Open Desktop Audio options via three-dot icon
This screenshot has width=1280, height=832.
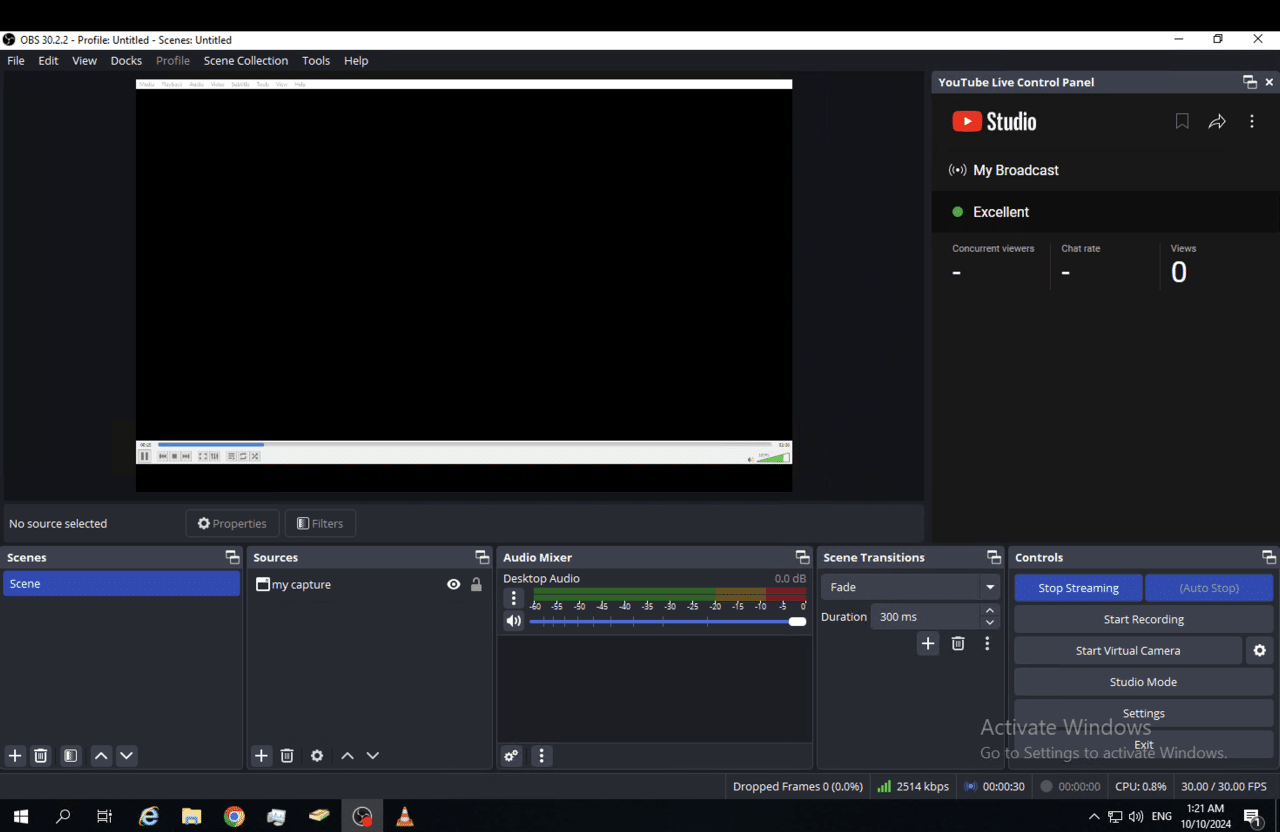[x=513, y=598]
